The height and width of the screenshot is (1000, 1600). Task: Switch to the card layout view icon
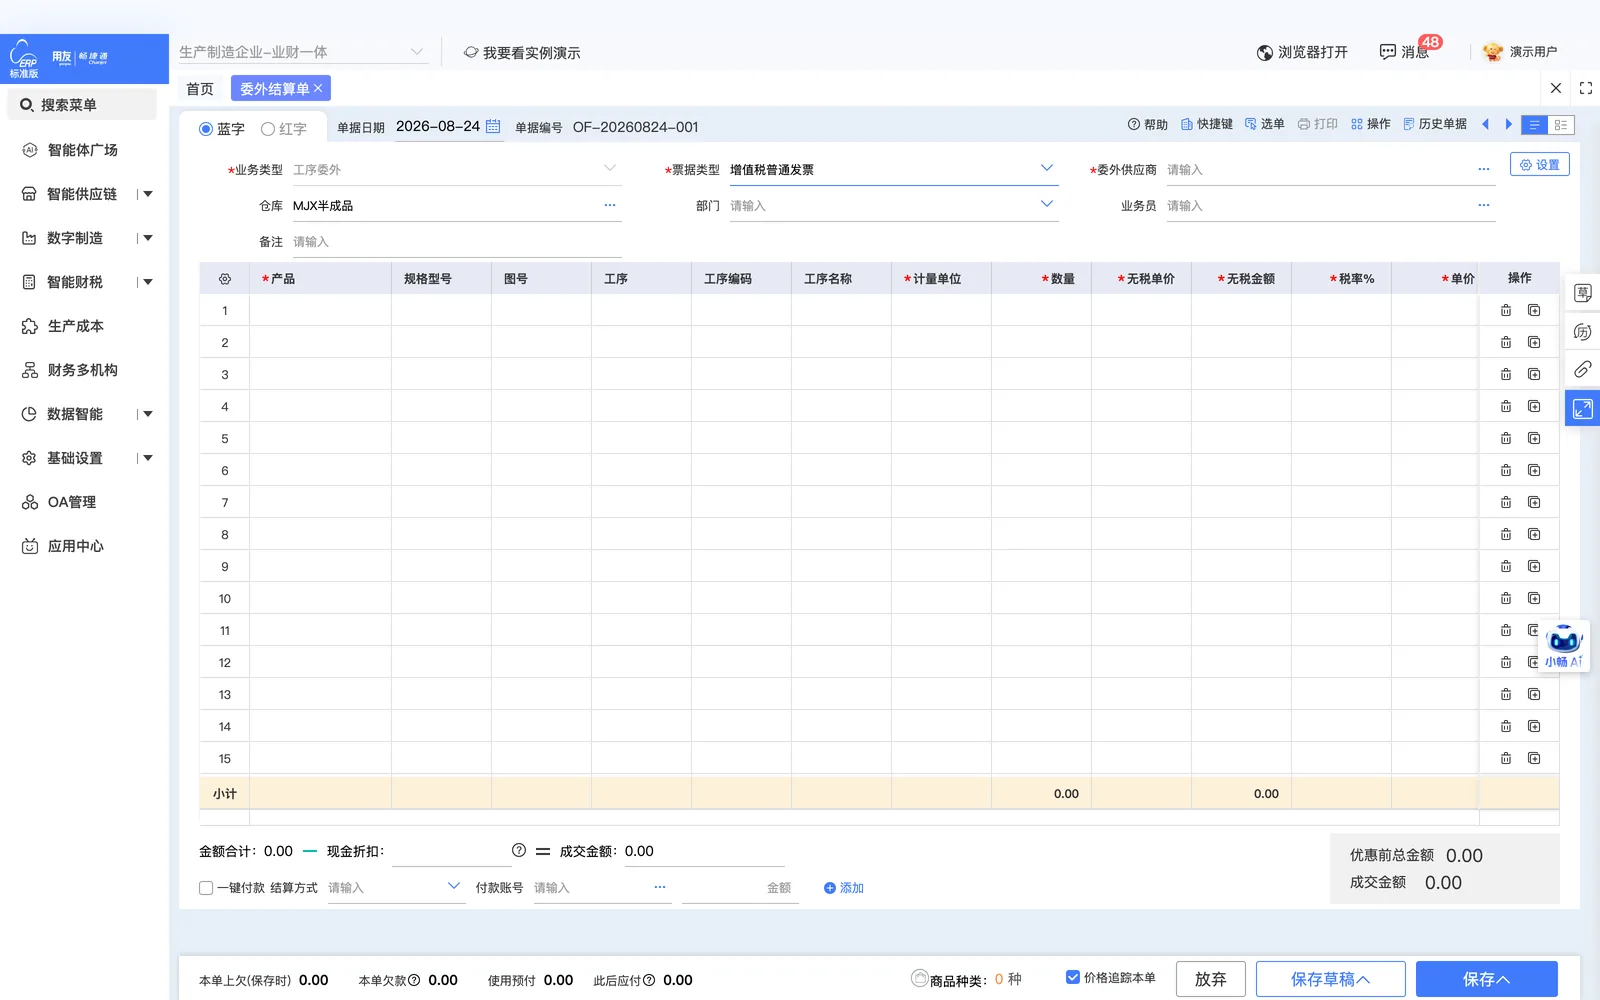1561,125
